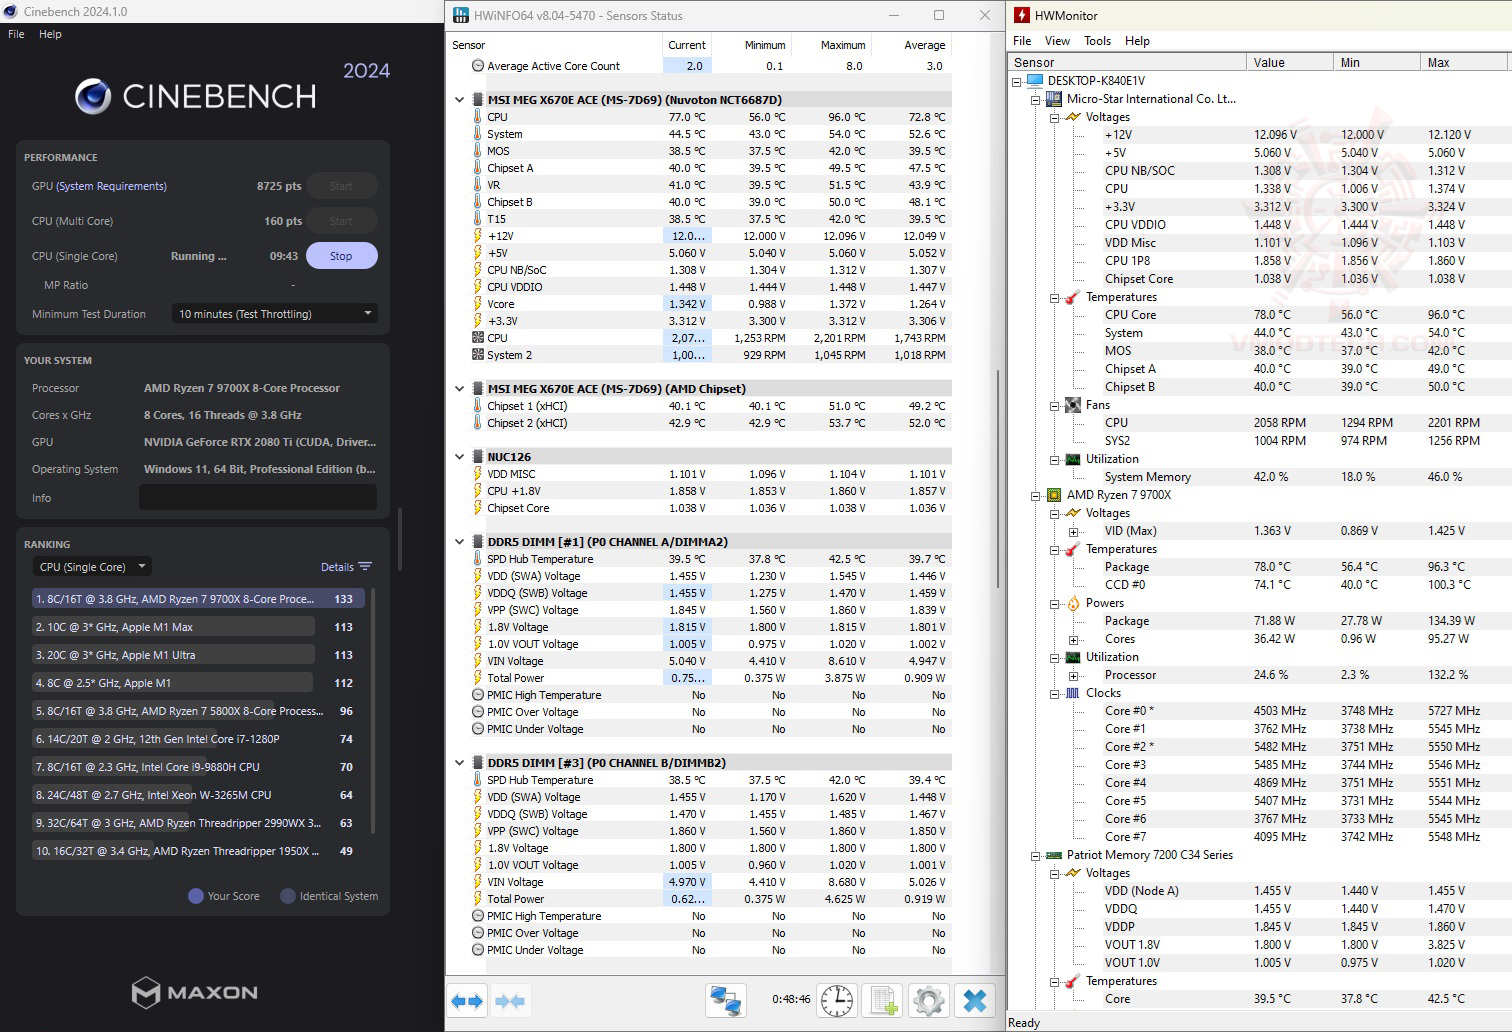Click the motherboard icon beside Micro-Star International
The image size is (1512, 1032).
tap(1053, 99)
